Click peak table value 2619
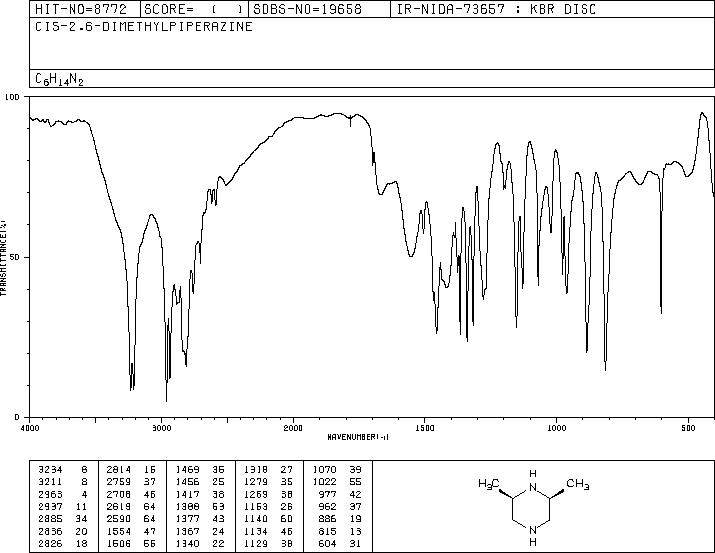Screen dimensions: 715x553 119,506
